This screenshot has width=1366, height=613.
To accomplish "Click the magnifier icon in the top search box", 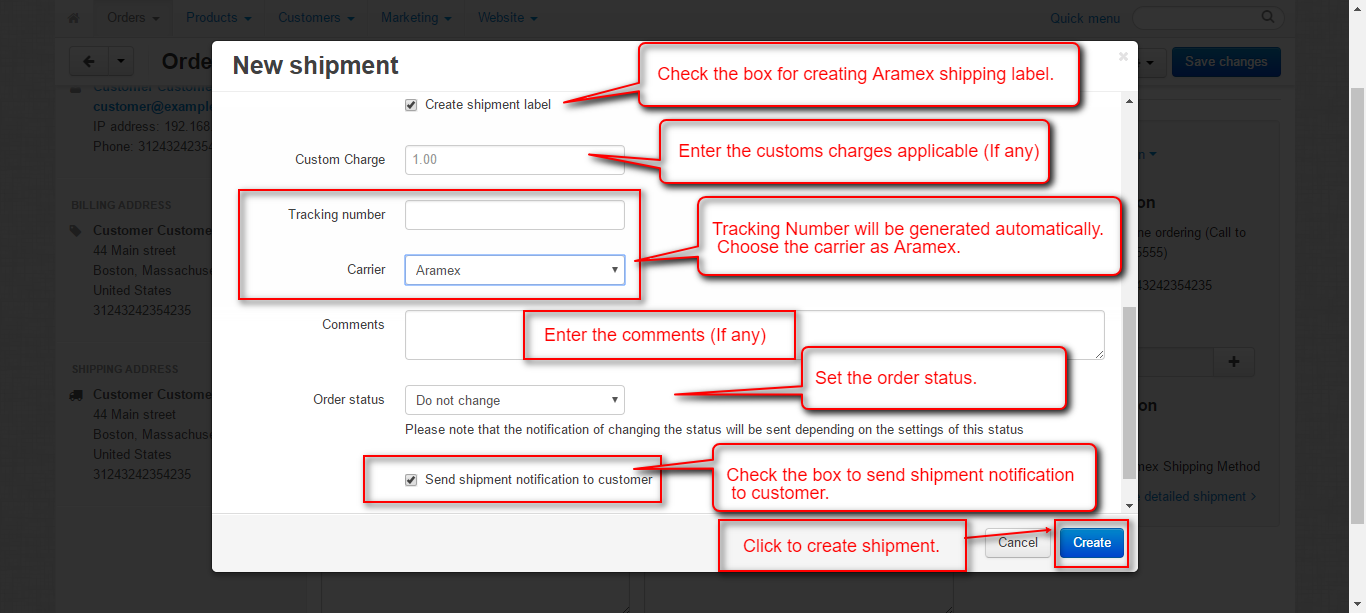I will (1268, 17).
